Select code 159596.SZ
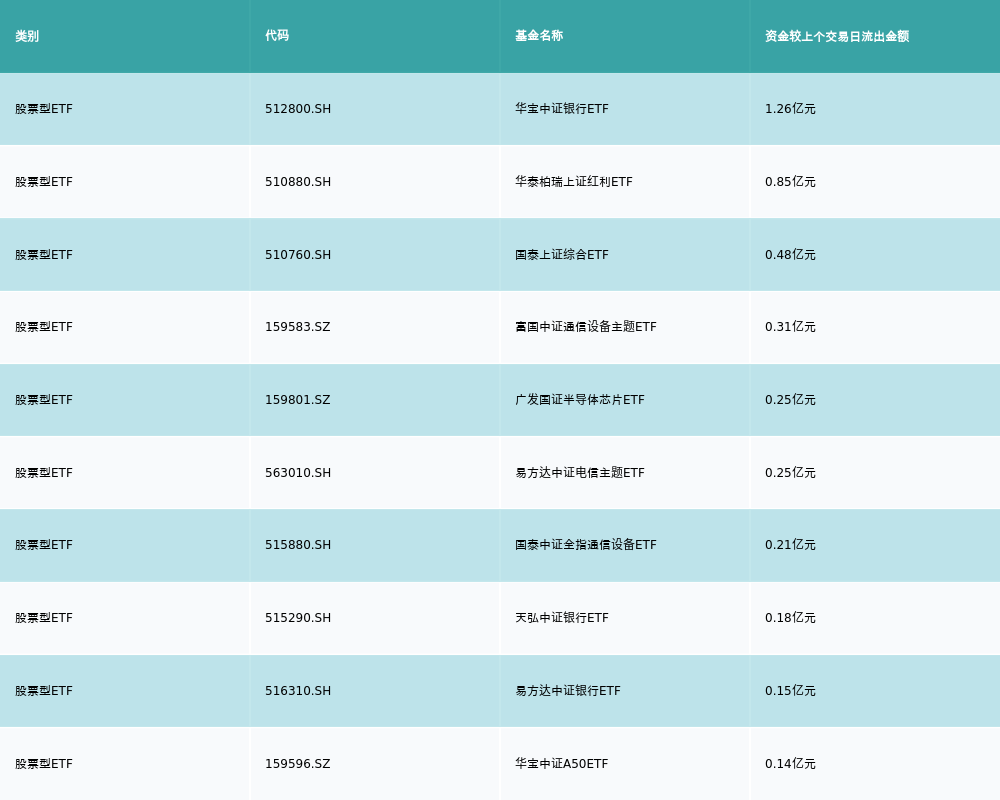Viewport: 1000px width, 800px height. pos(298,764)
